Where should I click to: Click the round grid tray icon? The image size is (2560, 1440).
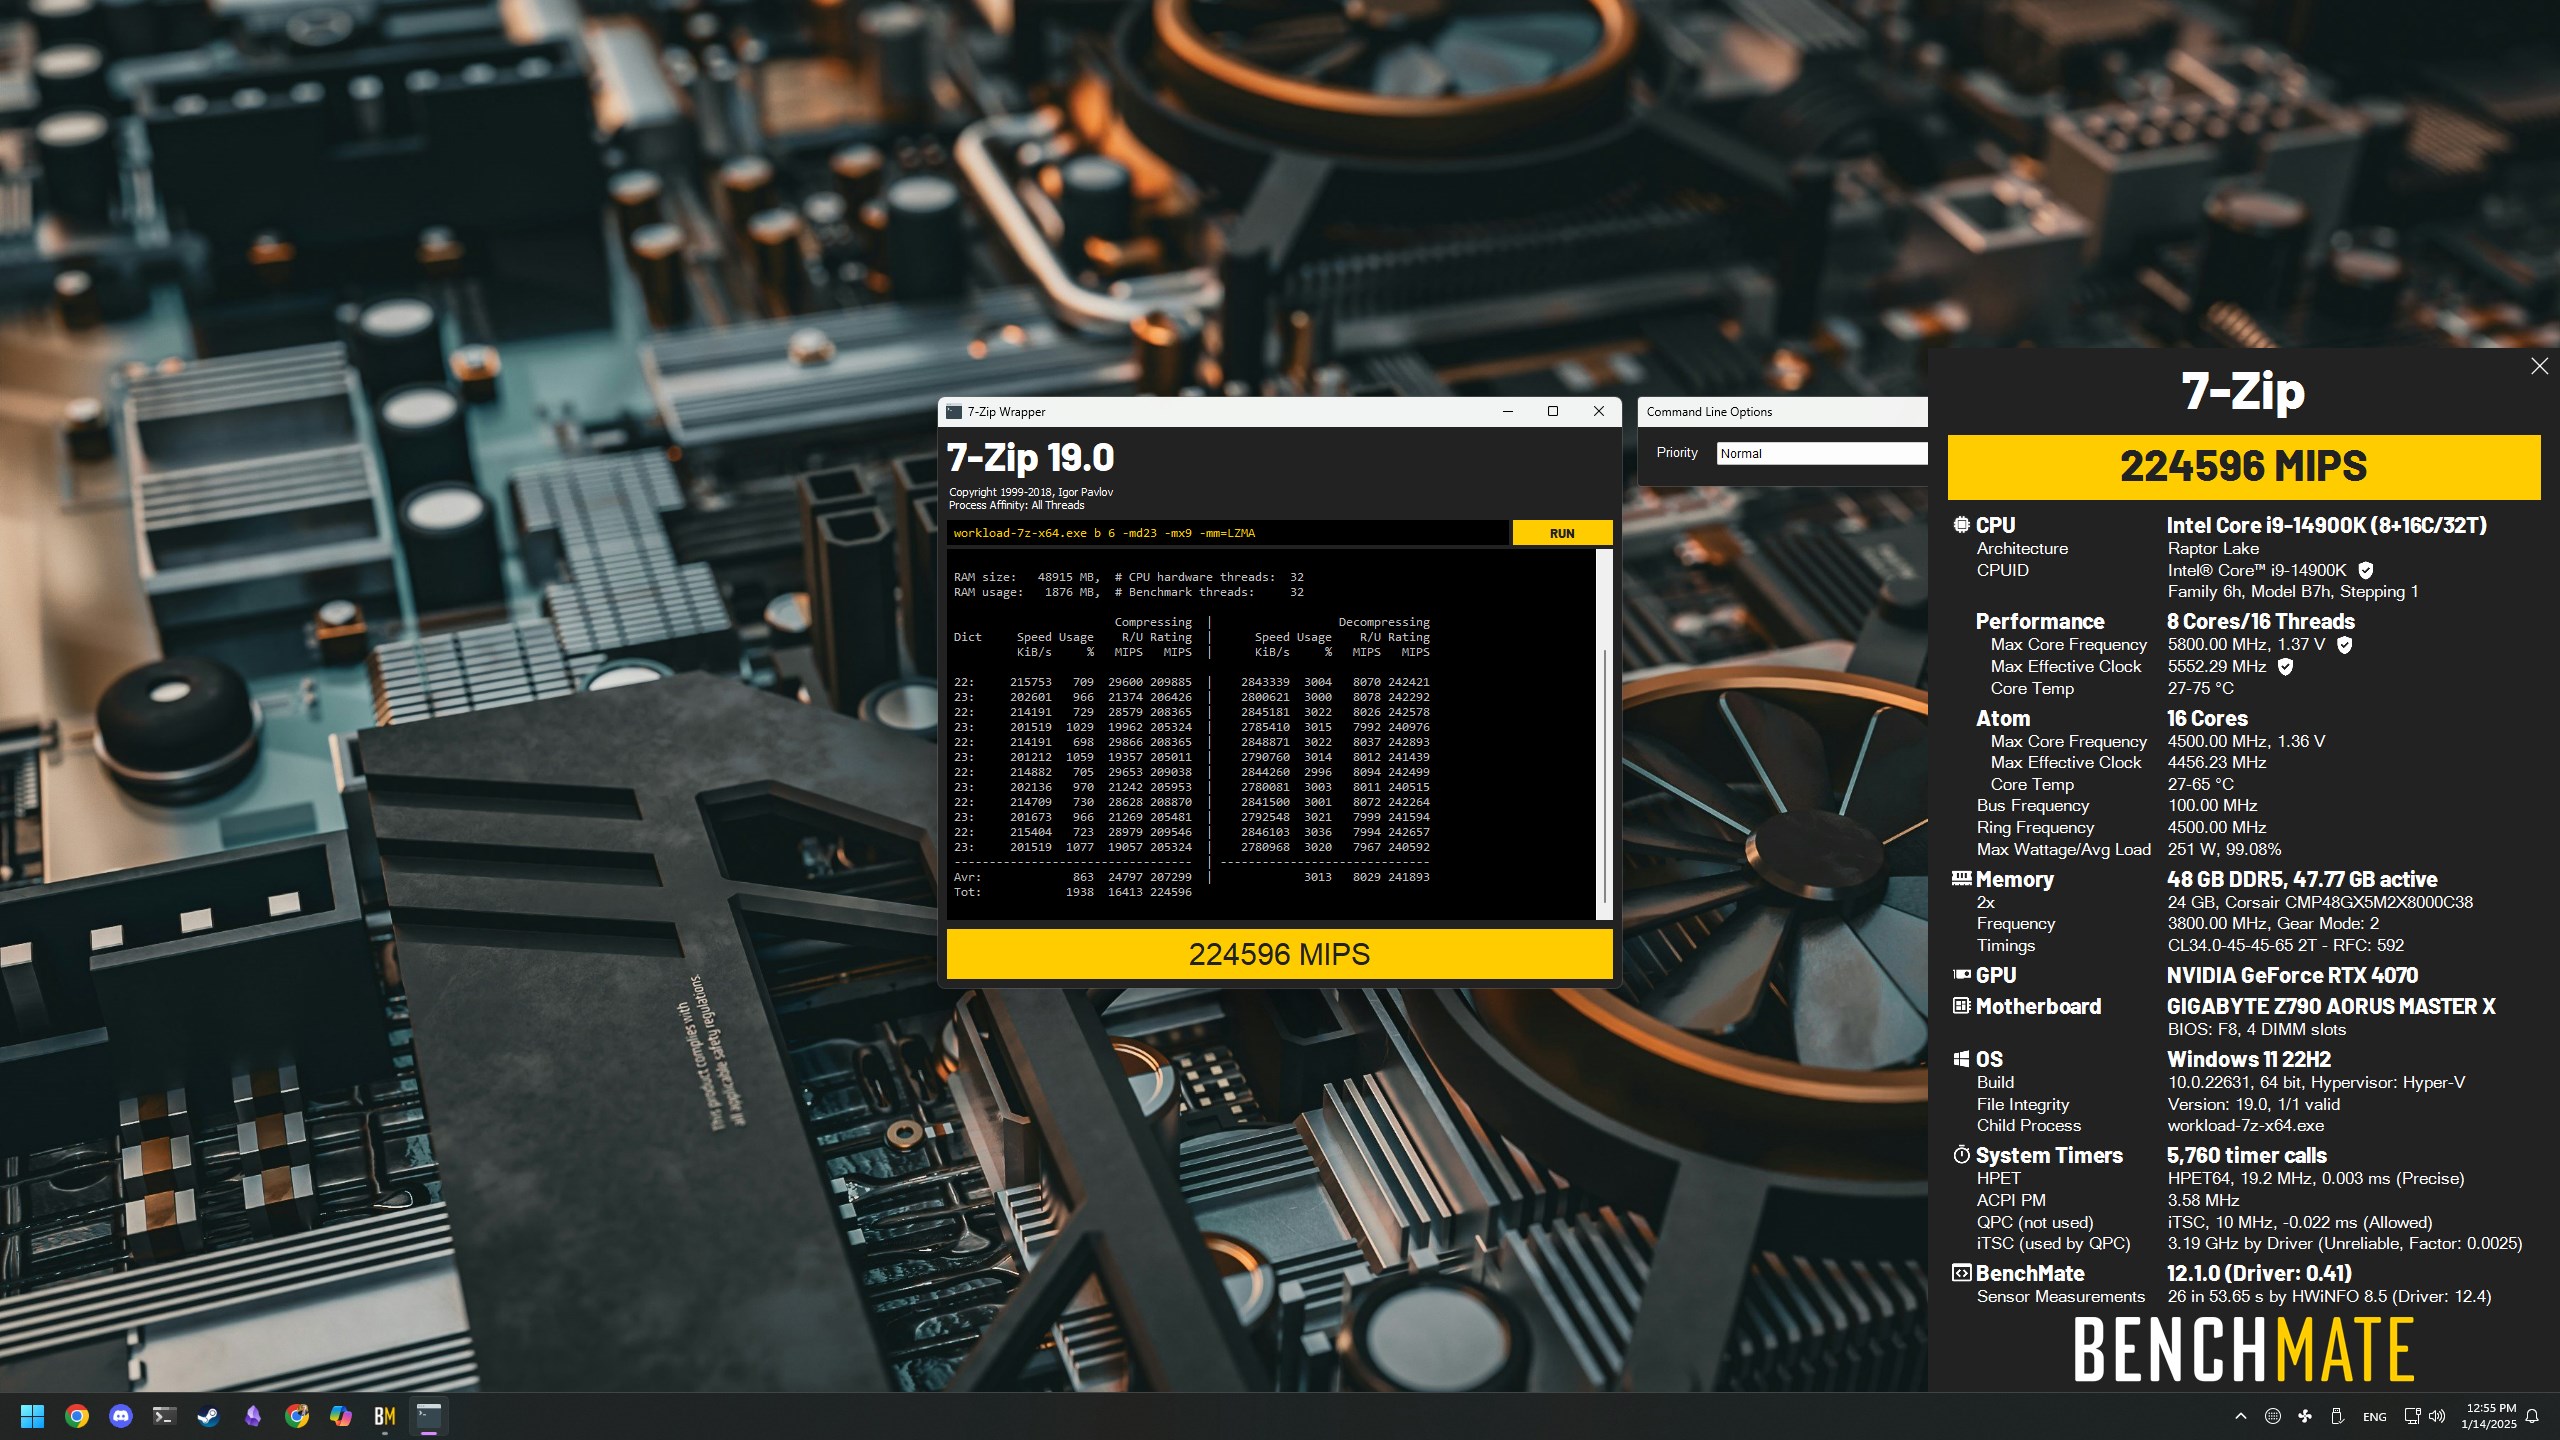(x=2272, y=1416)
